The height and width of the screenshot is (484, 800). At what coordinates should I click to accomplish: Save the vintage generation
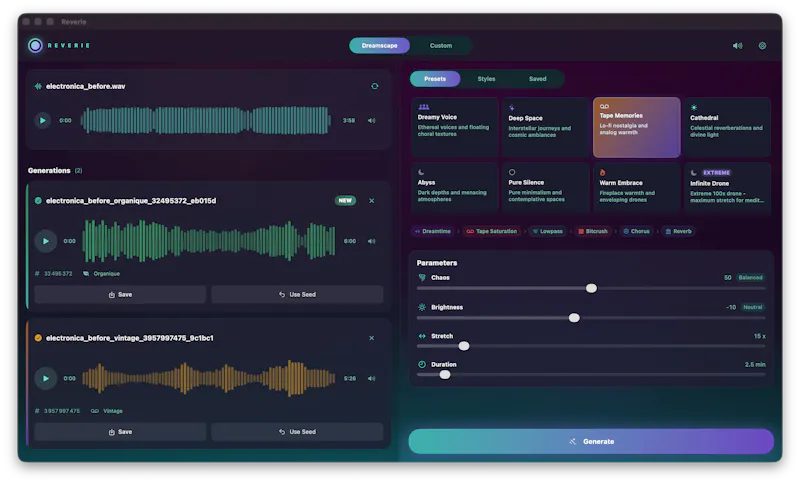point(120,431)
